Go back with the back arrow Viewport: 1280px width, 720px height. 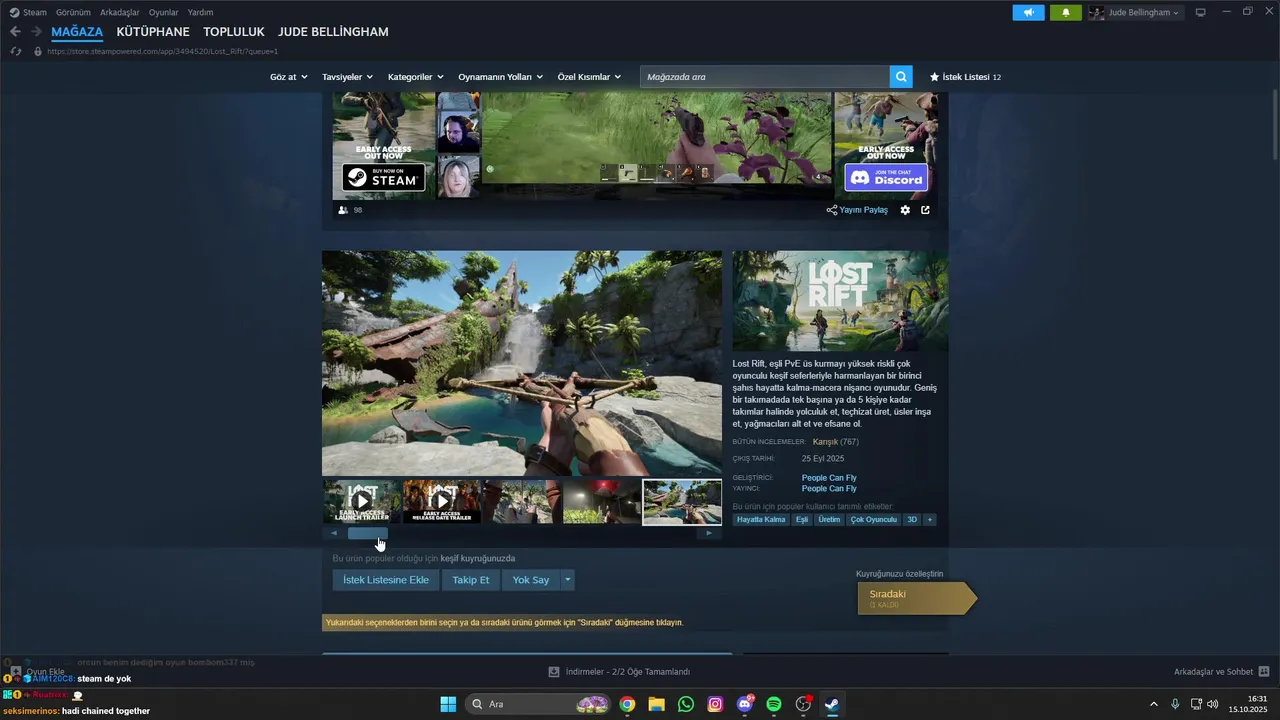point(15,32)
